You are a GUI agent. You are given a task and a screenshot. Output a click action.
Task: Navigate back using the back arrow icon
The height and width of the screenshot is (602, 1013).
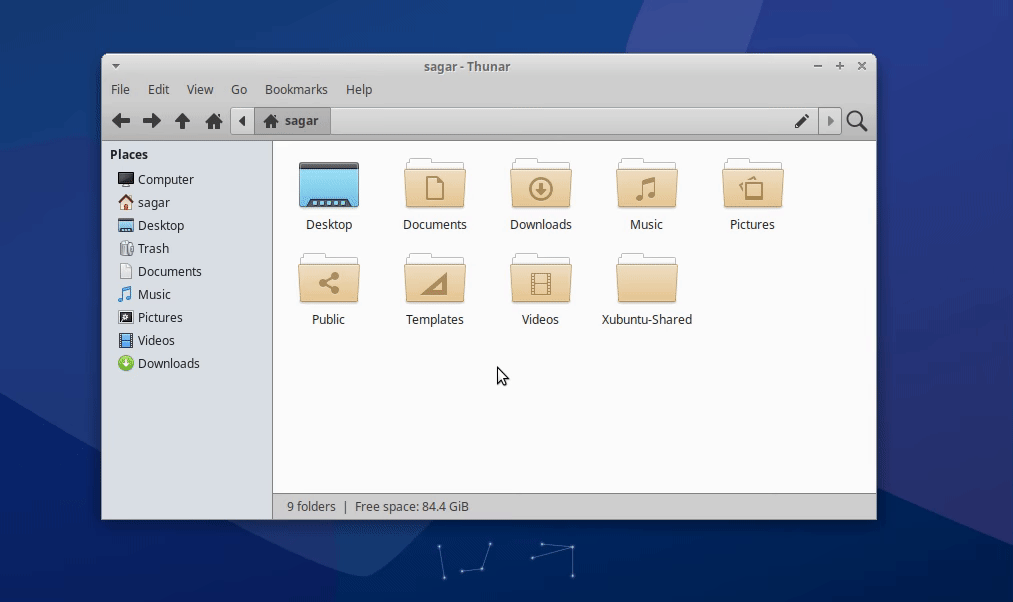(x=120, y=120)
